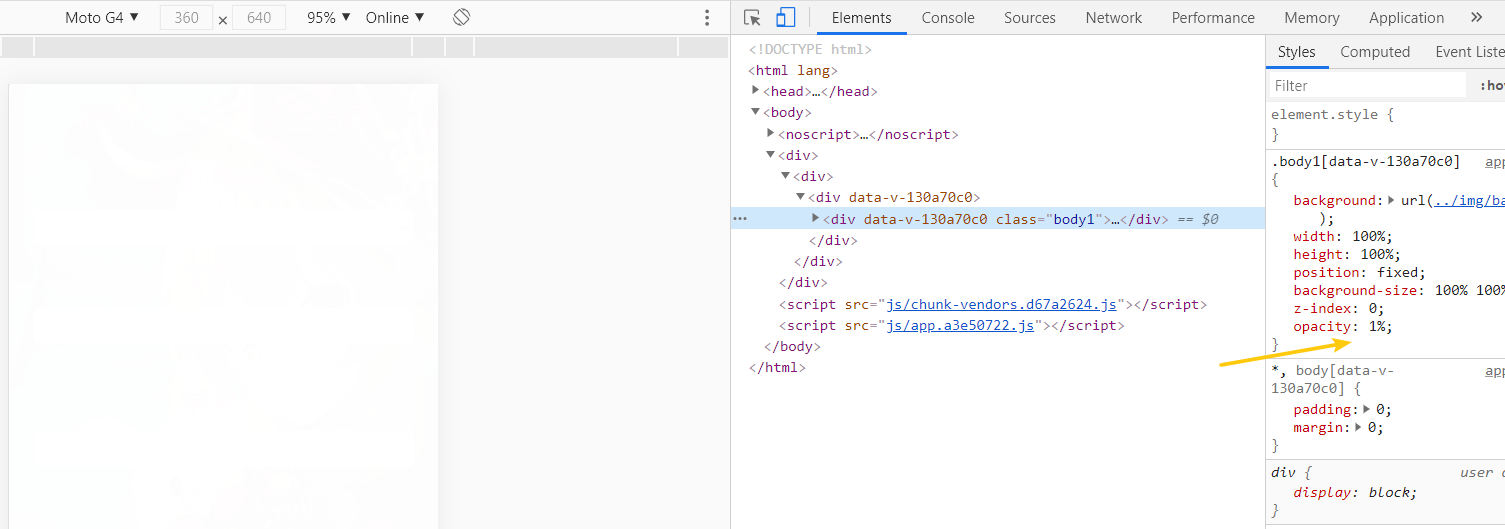This screenshot has height=529, width=1505.
Task: Open the Moto G4 device dropdown
Action: 102,18
